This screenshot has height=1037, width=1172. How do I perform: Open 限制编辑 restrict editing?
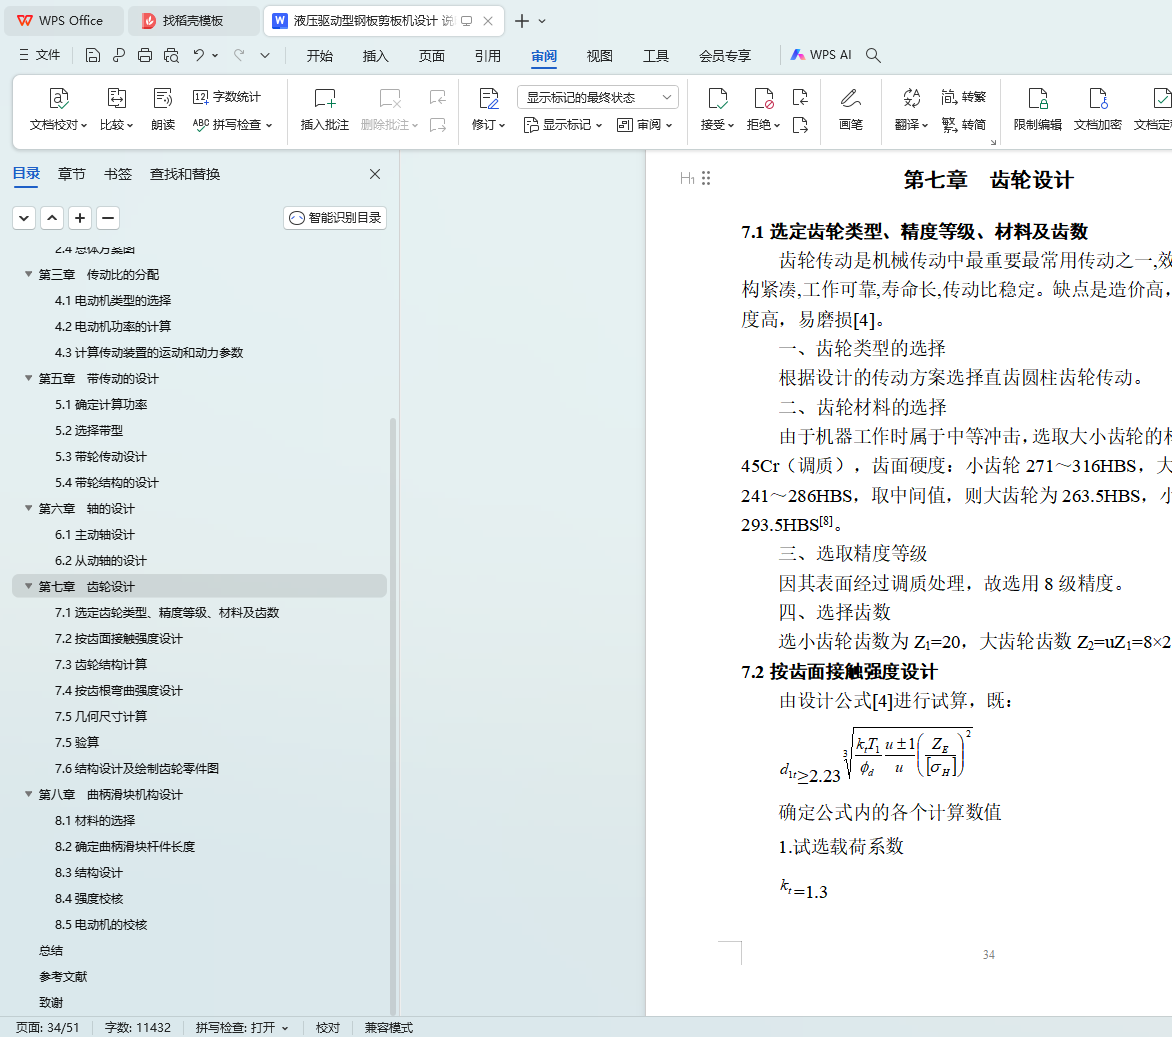(x=1037, y=109)
